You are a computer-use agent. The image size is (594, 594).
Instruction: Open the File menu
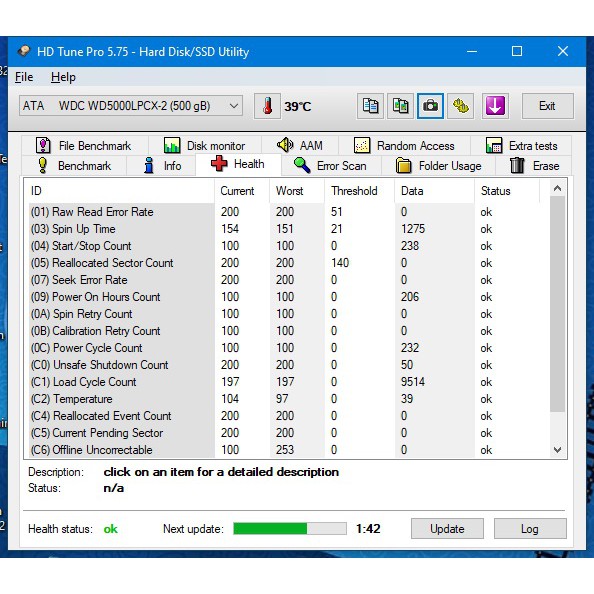[x=24, y=77]
